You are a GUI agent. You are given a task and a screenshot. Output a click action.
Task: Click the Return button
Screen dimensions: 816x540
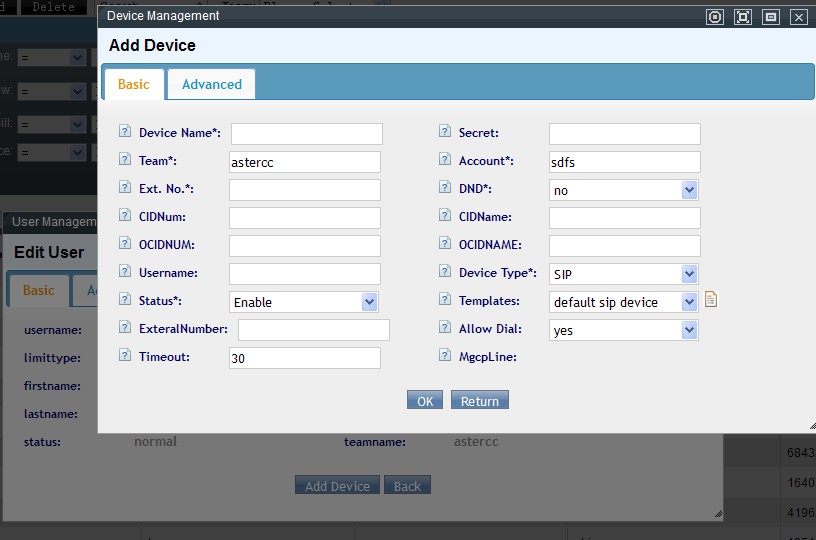[480, 401]
